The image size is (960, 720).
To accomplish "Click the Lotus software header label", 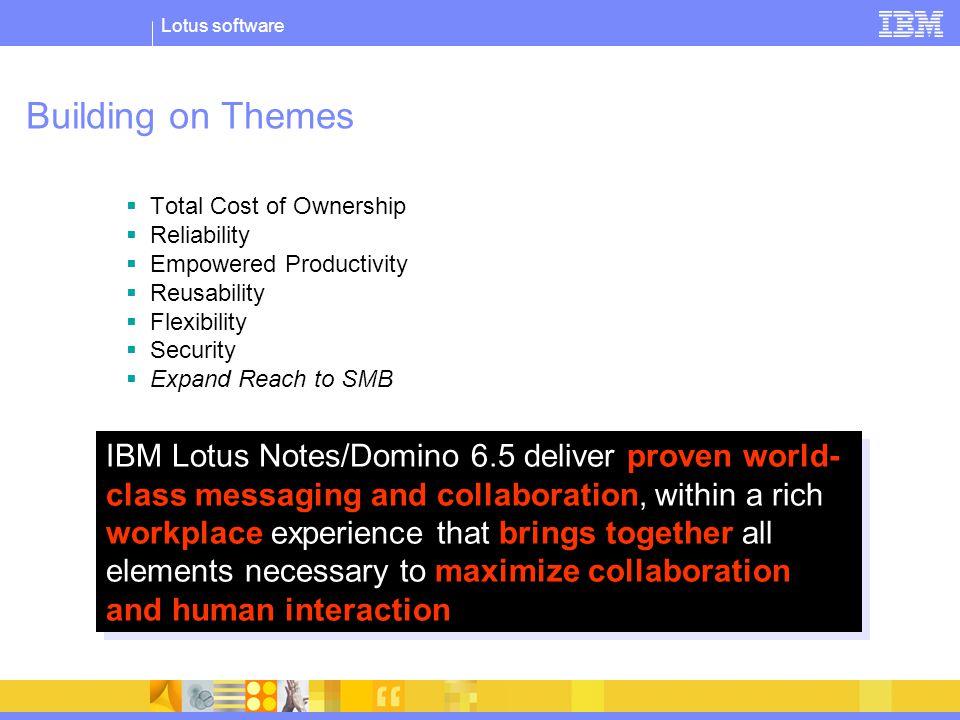I will click(222, 26).
